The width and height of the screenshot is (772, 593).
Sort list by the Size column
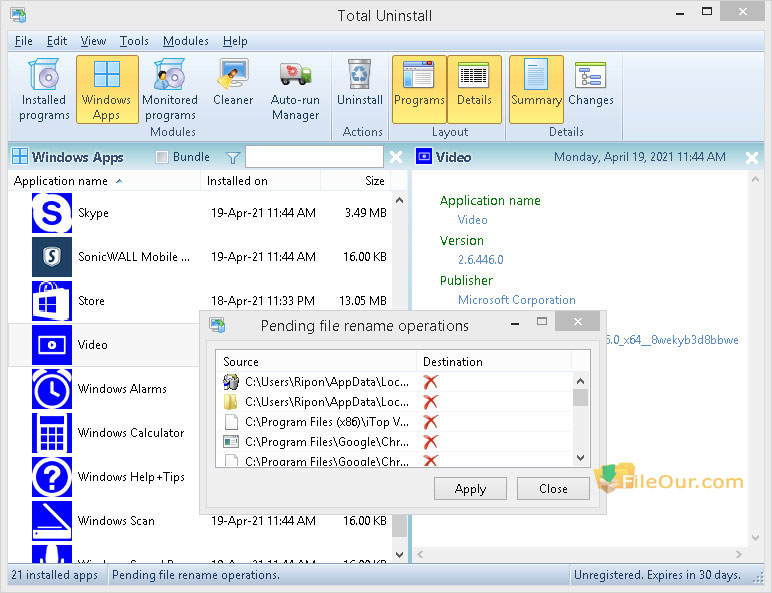pyautogui.click(x=374, y=181)
